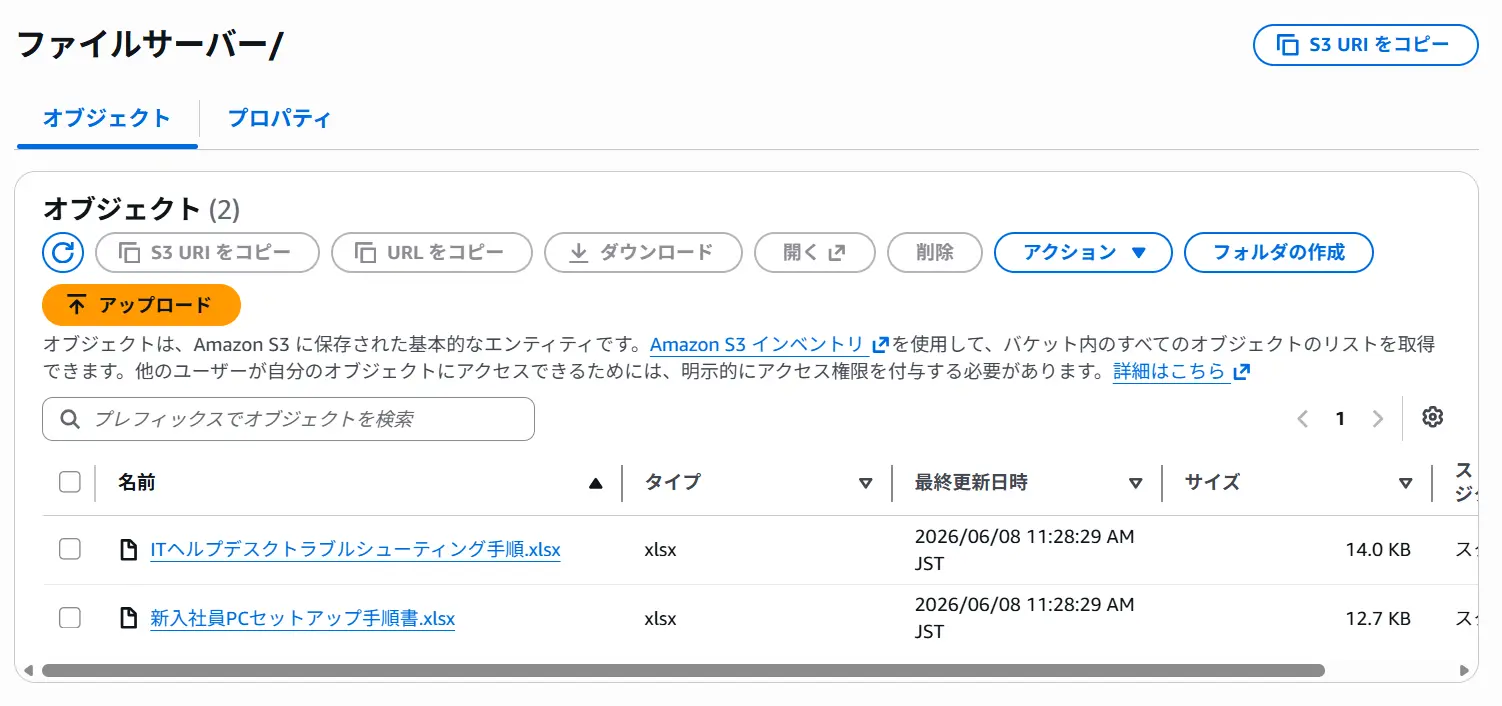The image size is (1502, 706).
Task: Open ITヘルプデスクトラブルシューティング手順.xlsx file link
Action: (355, 550)
